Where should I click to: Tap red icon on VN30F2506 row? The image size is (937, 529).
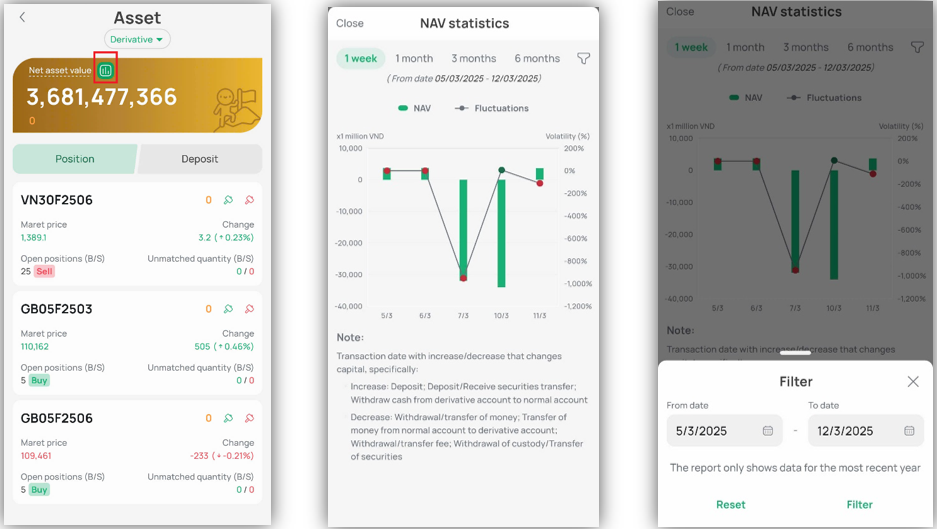(249, 200)
